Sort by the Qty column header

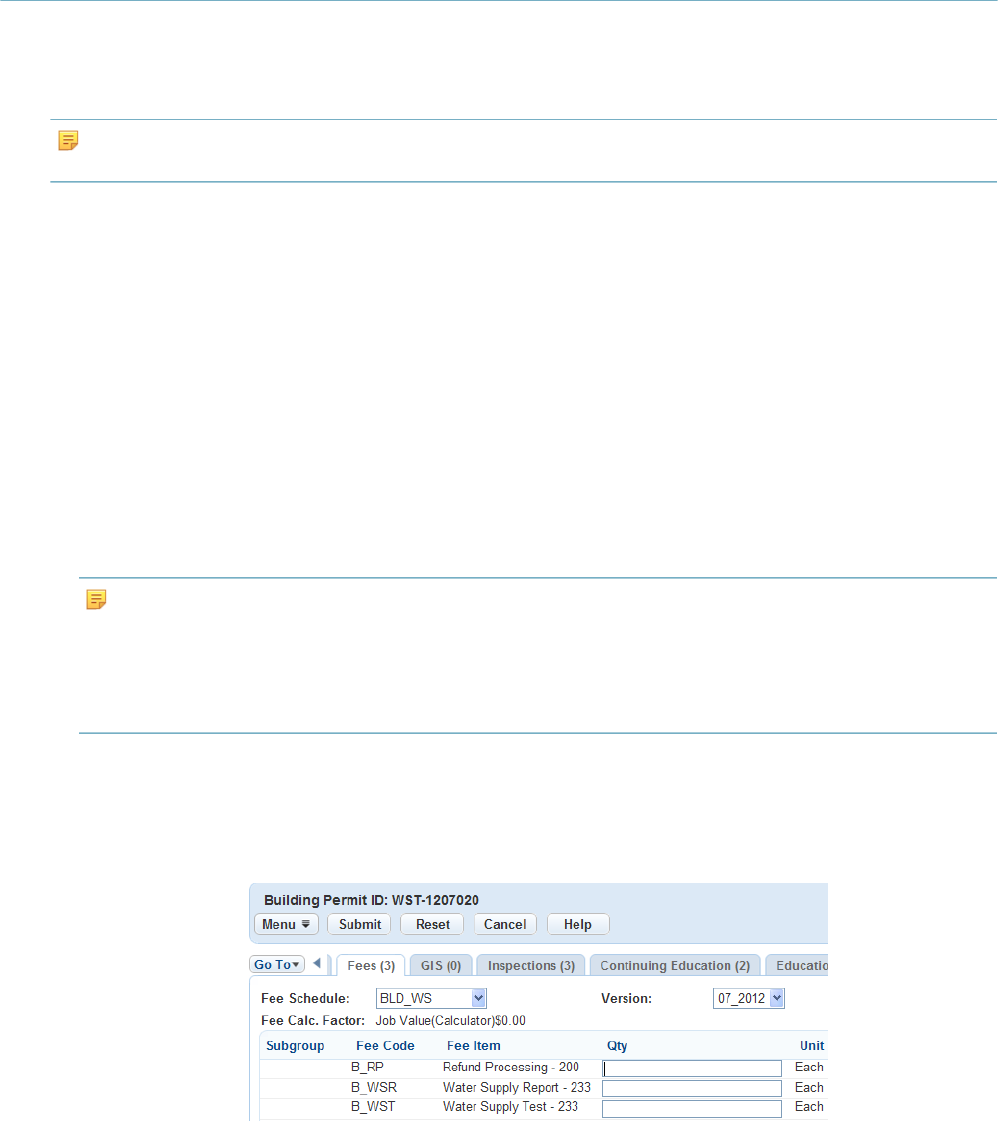pyautogui.click(x=617, y=1046)
